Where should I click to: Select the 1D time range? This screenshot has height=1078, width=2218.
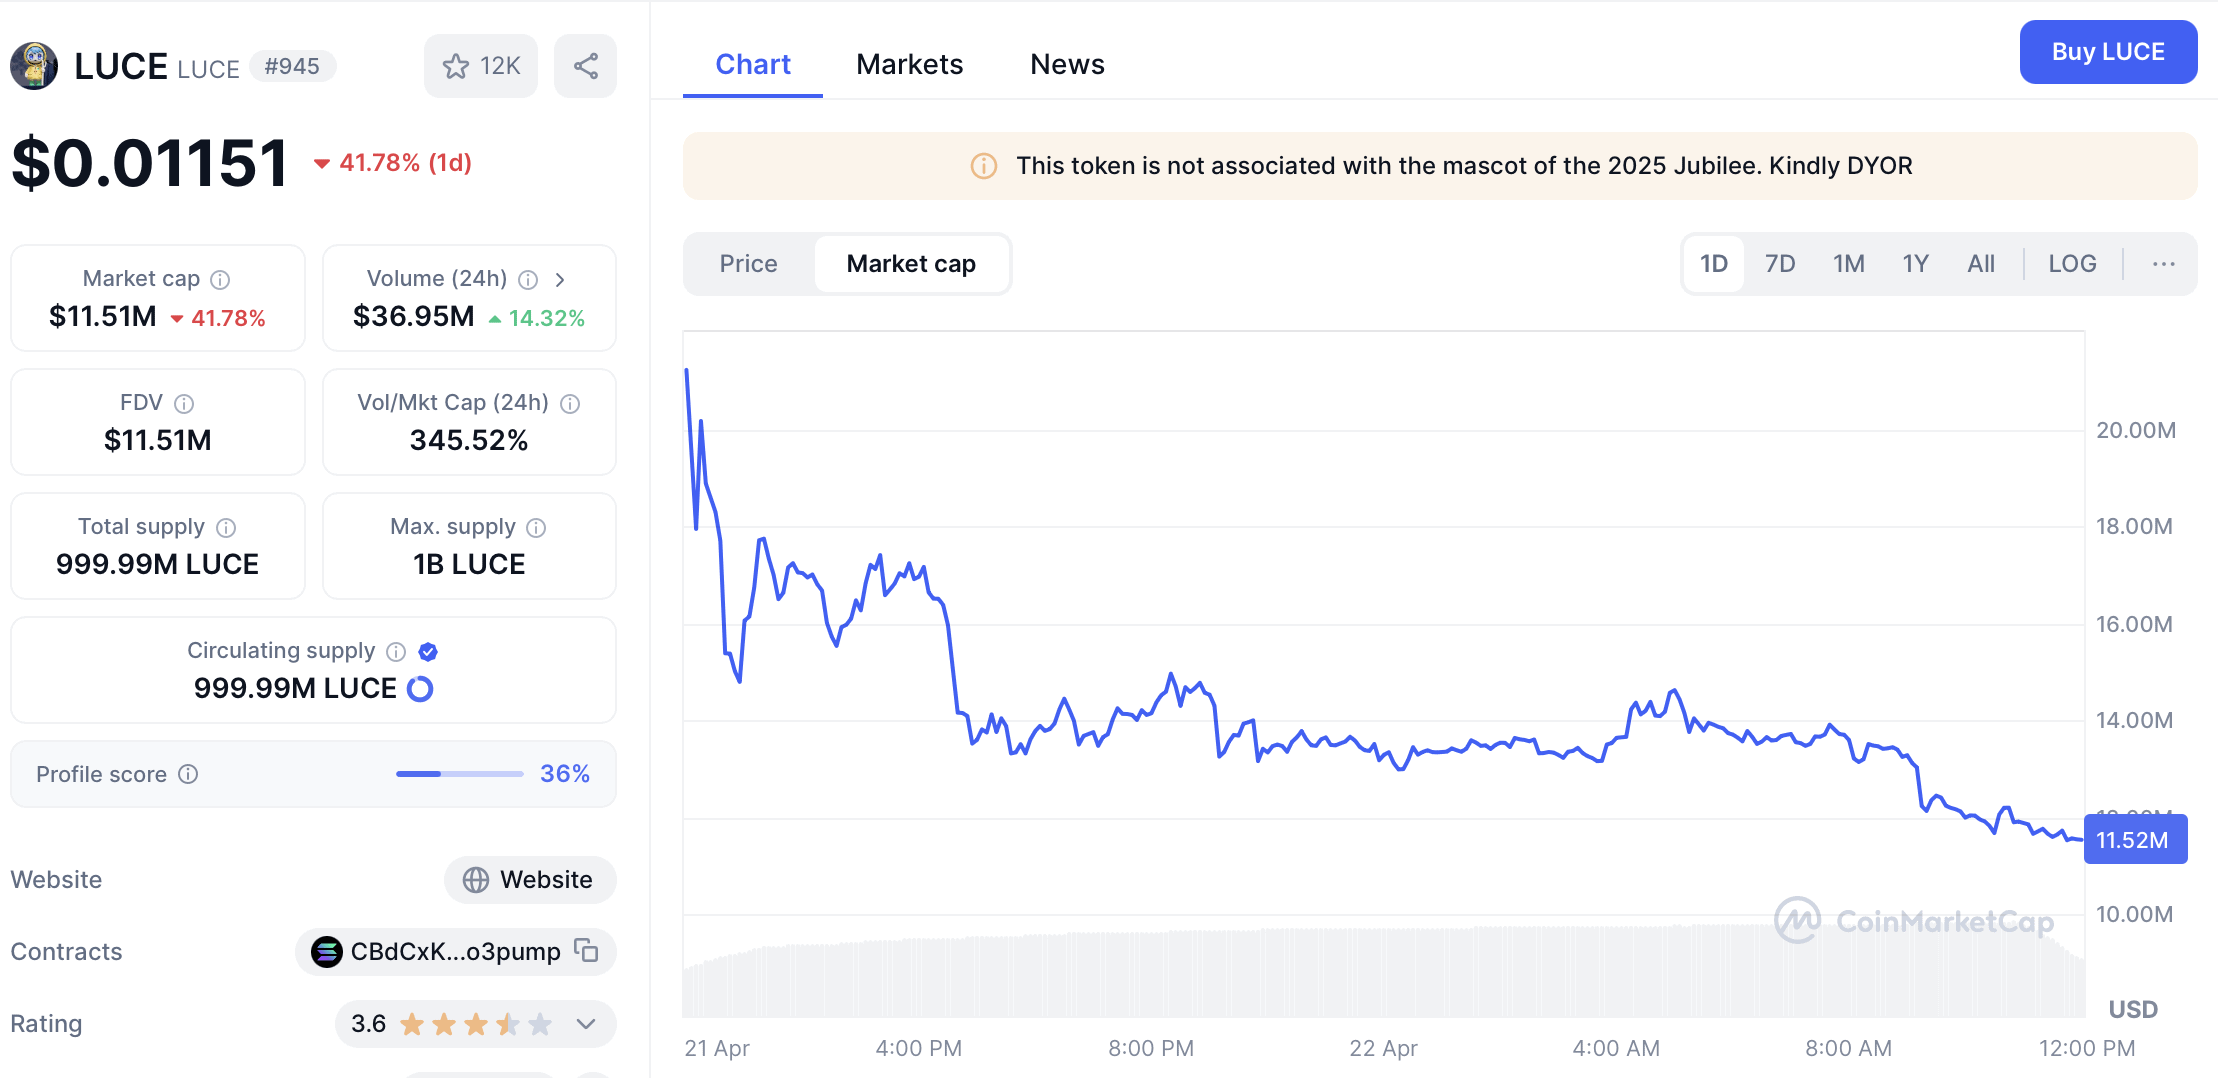click(1714, 264)
